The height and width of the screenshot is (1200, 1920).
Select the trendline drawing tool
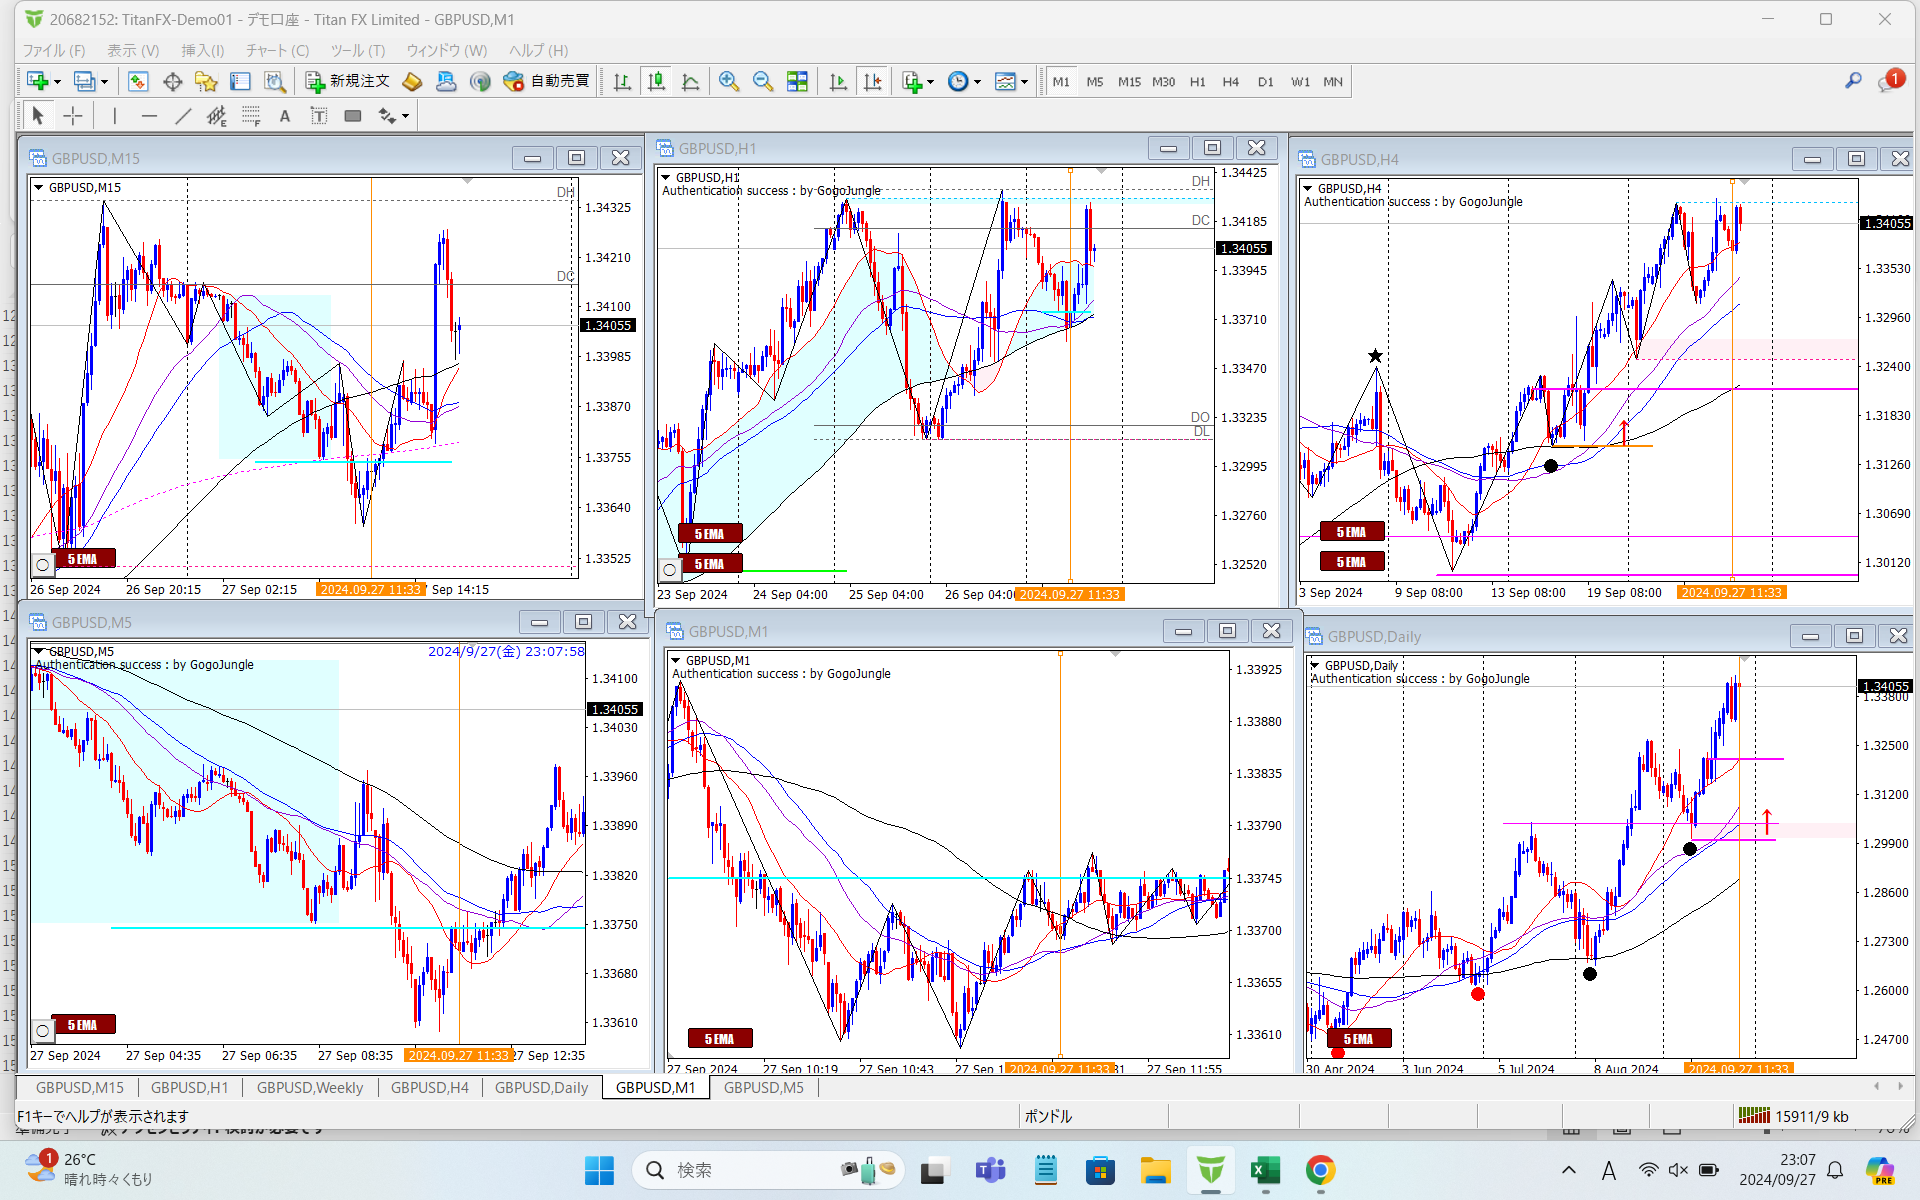pyautogui.click(x=183, y=116)
